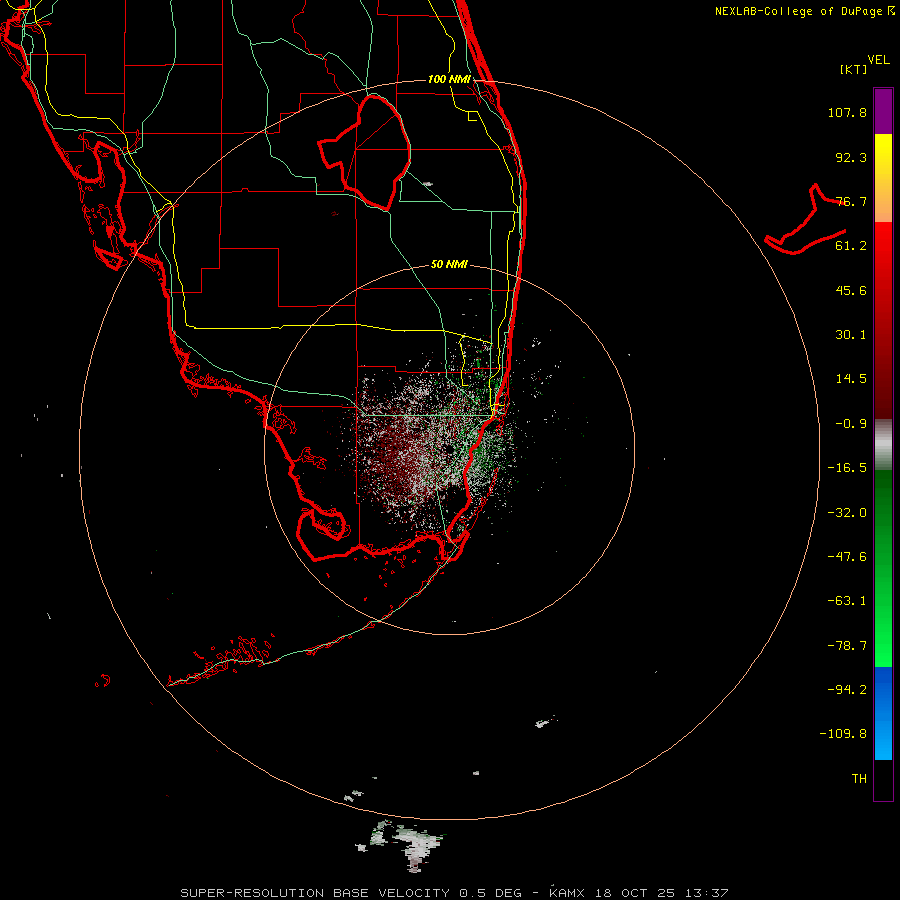Click the Lake Okeechobee outline

pyautogui.click(x=364, y=152)
